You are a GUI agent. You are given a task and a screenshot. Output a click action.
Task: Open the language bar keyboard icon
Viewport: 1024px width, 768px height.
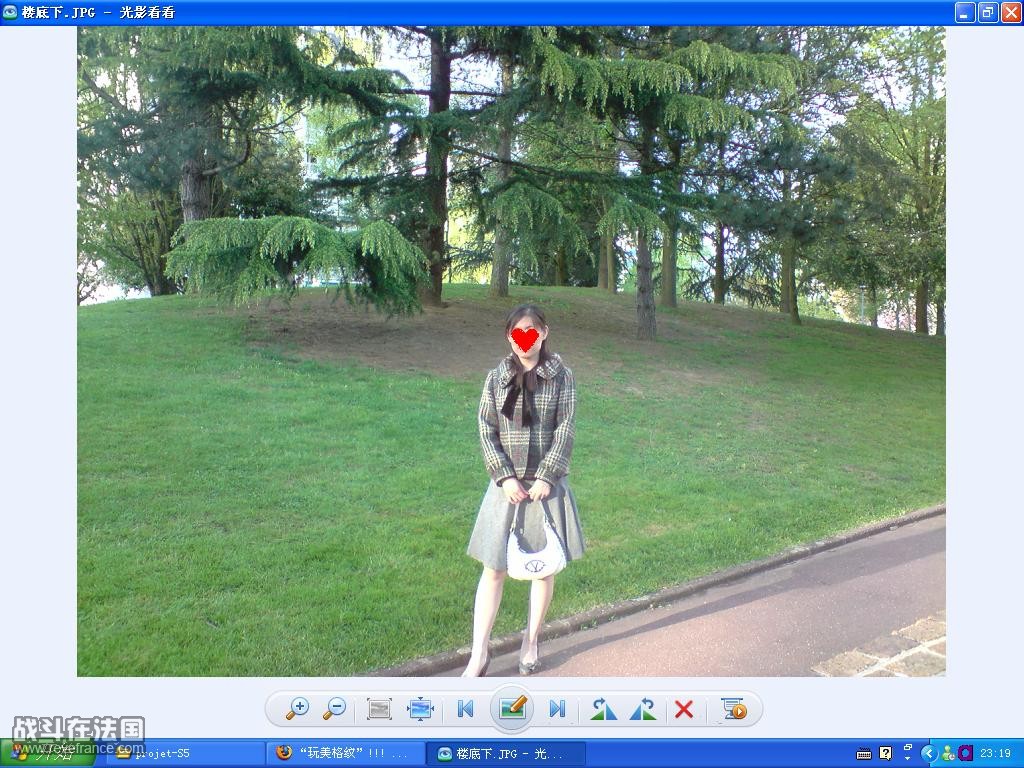(863, 754)
